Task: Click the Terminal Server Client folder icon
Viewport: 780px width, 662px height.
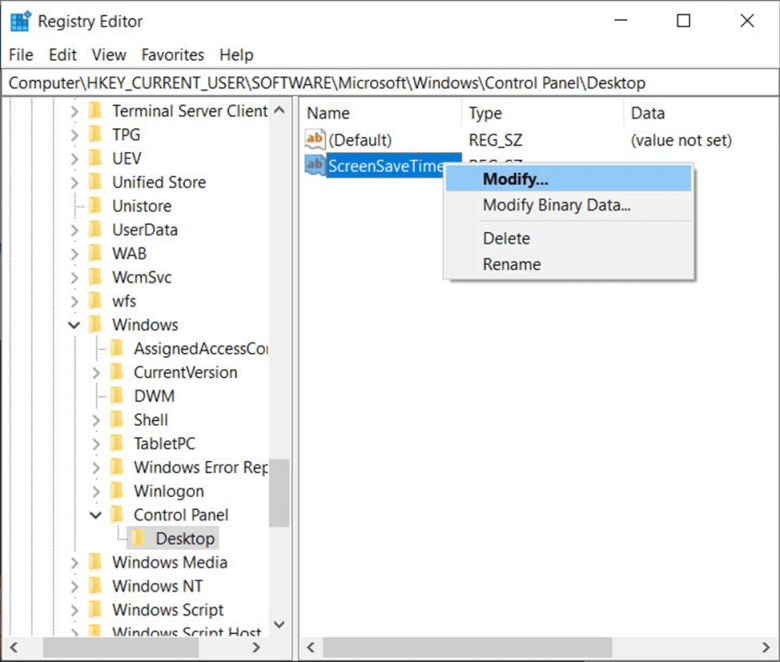Action: (95, 110)
